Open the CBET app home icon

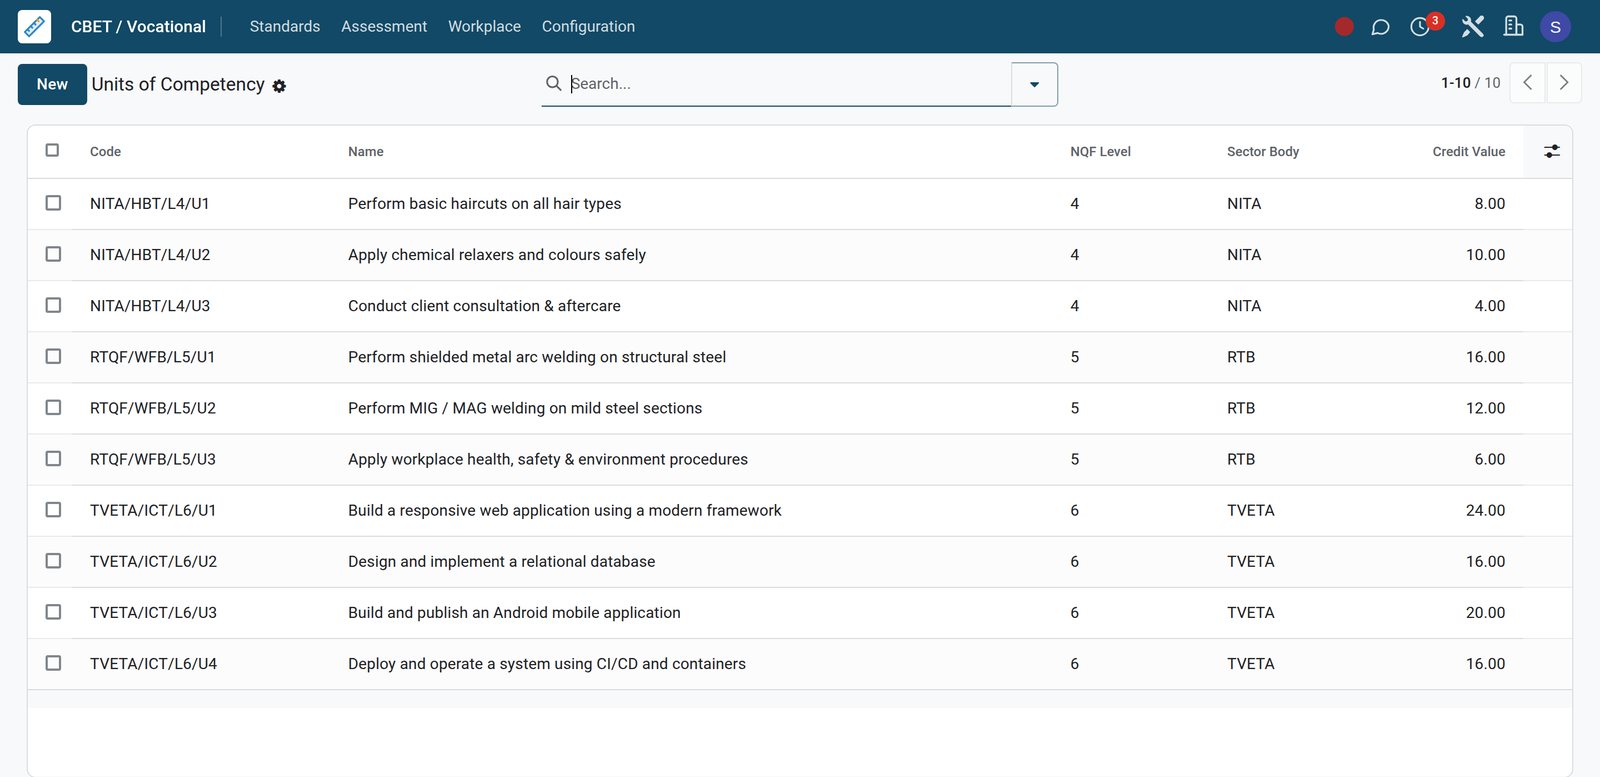point(34,26)
